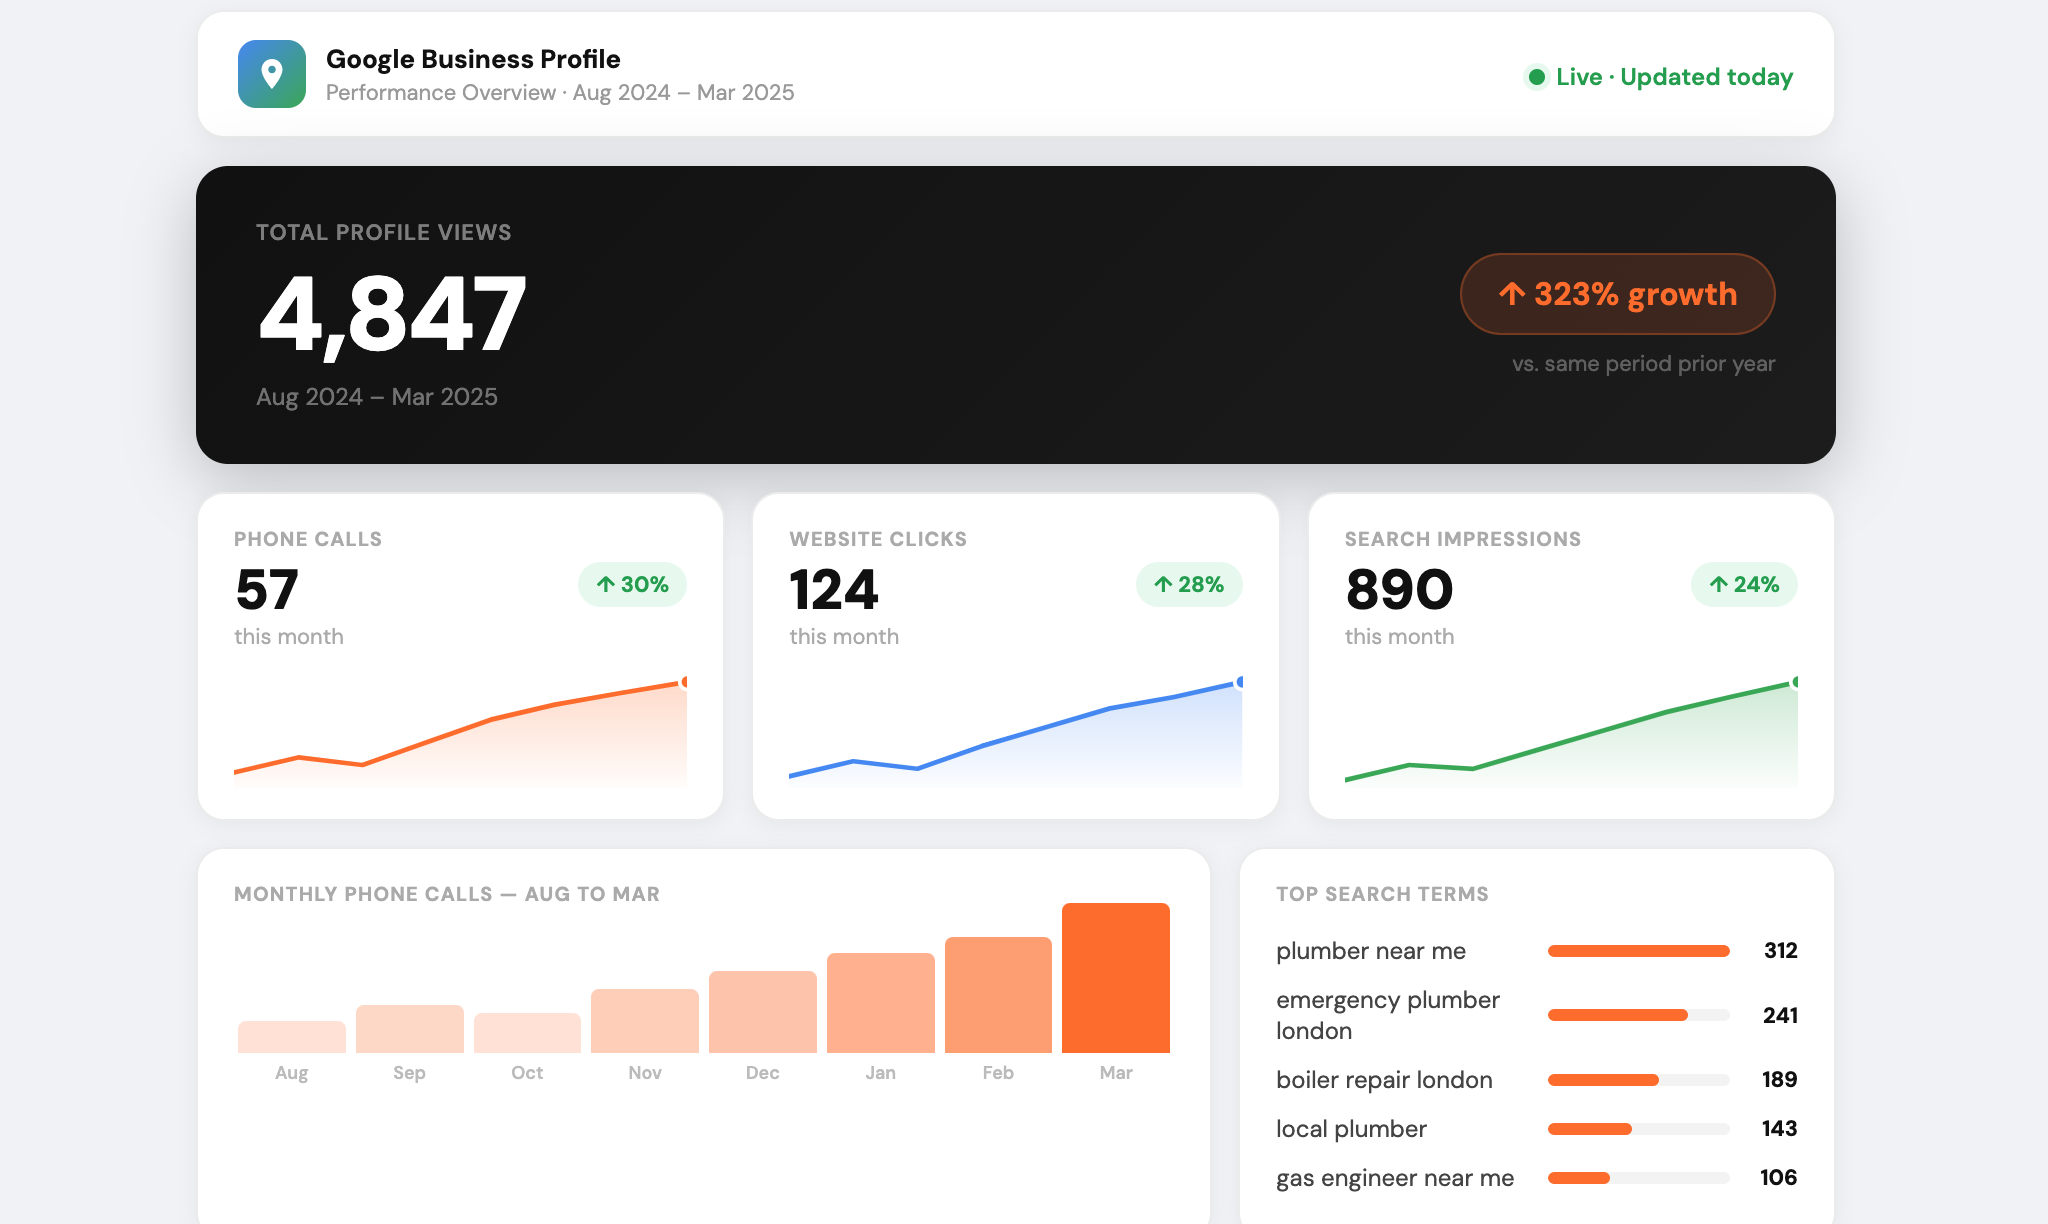
Task: Click the 323% growth badge
Action: click(1617, 294)
